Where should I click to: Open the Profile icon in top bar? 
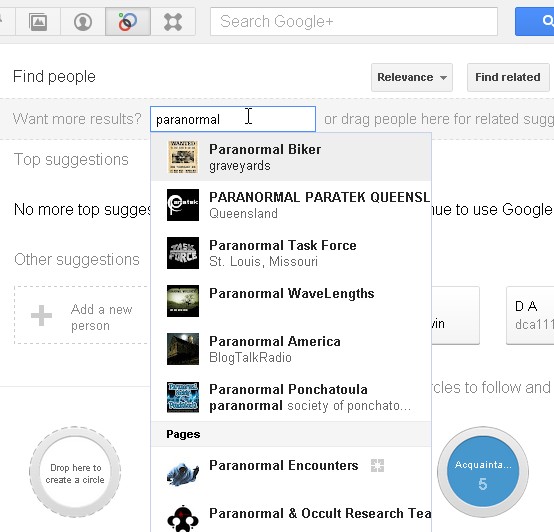[83, 22]
